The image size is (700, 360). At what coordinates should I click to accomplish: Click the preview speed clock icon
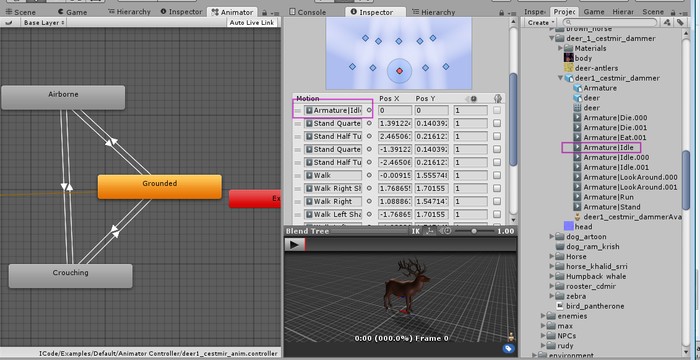pos(445,231)
